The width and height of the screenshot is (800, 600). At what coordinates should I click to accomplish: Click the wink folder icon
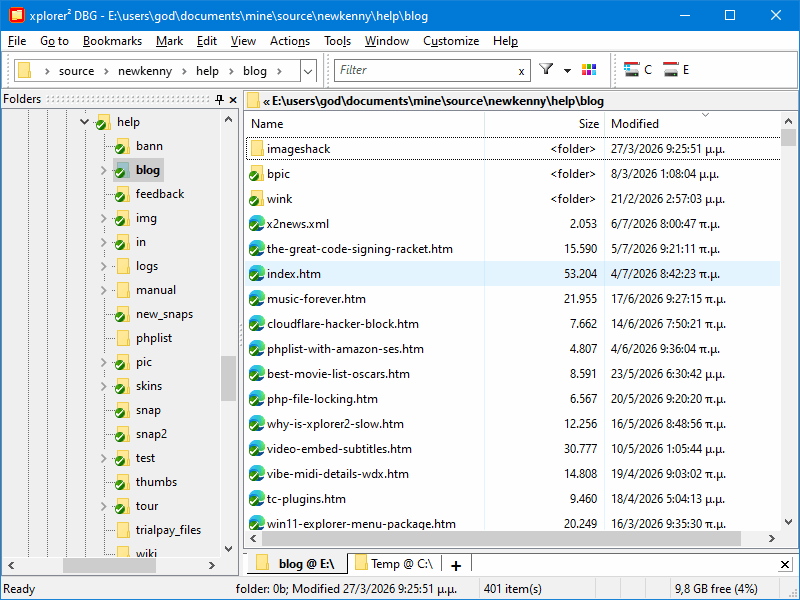pos(256,198)
